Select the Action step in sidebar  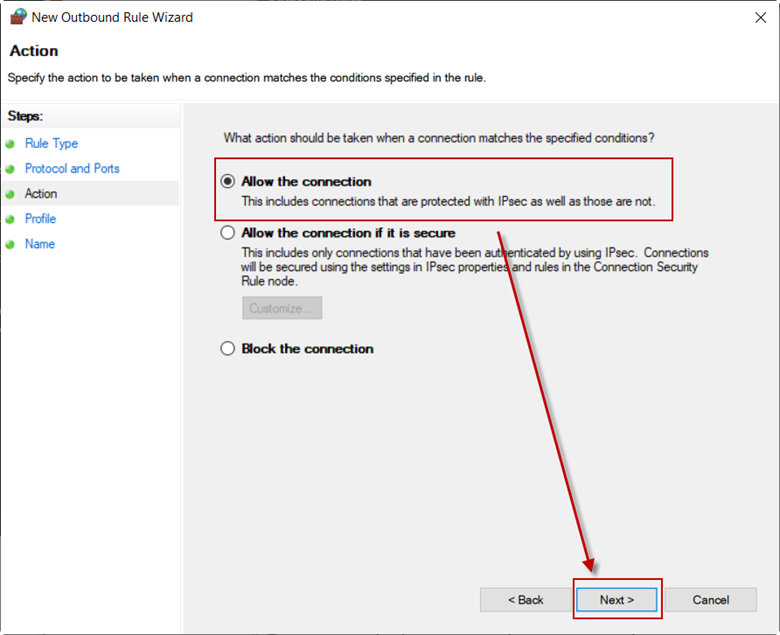[41, 193]
